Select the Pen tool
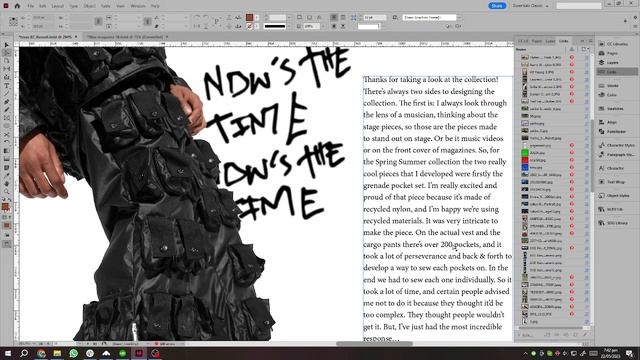 click(7, 102)
